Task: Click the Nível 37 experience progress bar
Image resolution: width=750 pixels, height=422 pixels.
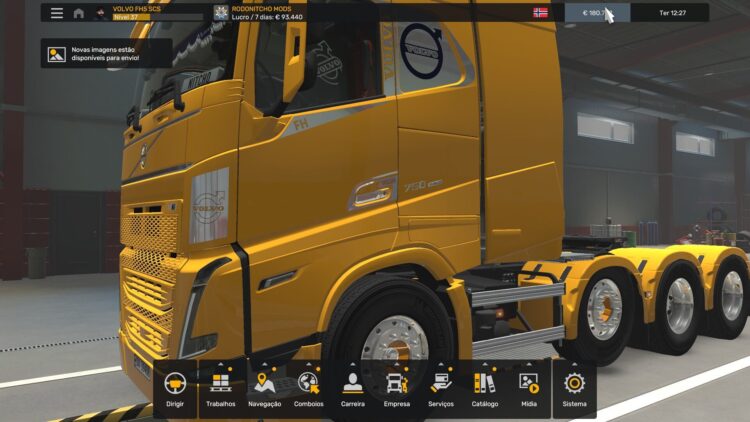Action: click(158, 17)
